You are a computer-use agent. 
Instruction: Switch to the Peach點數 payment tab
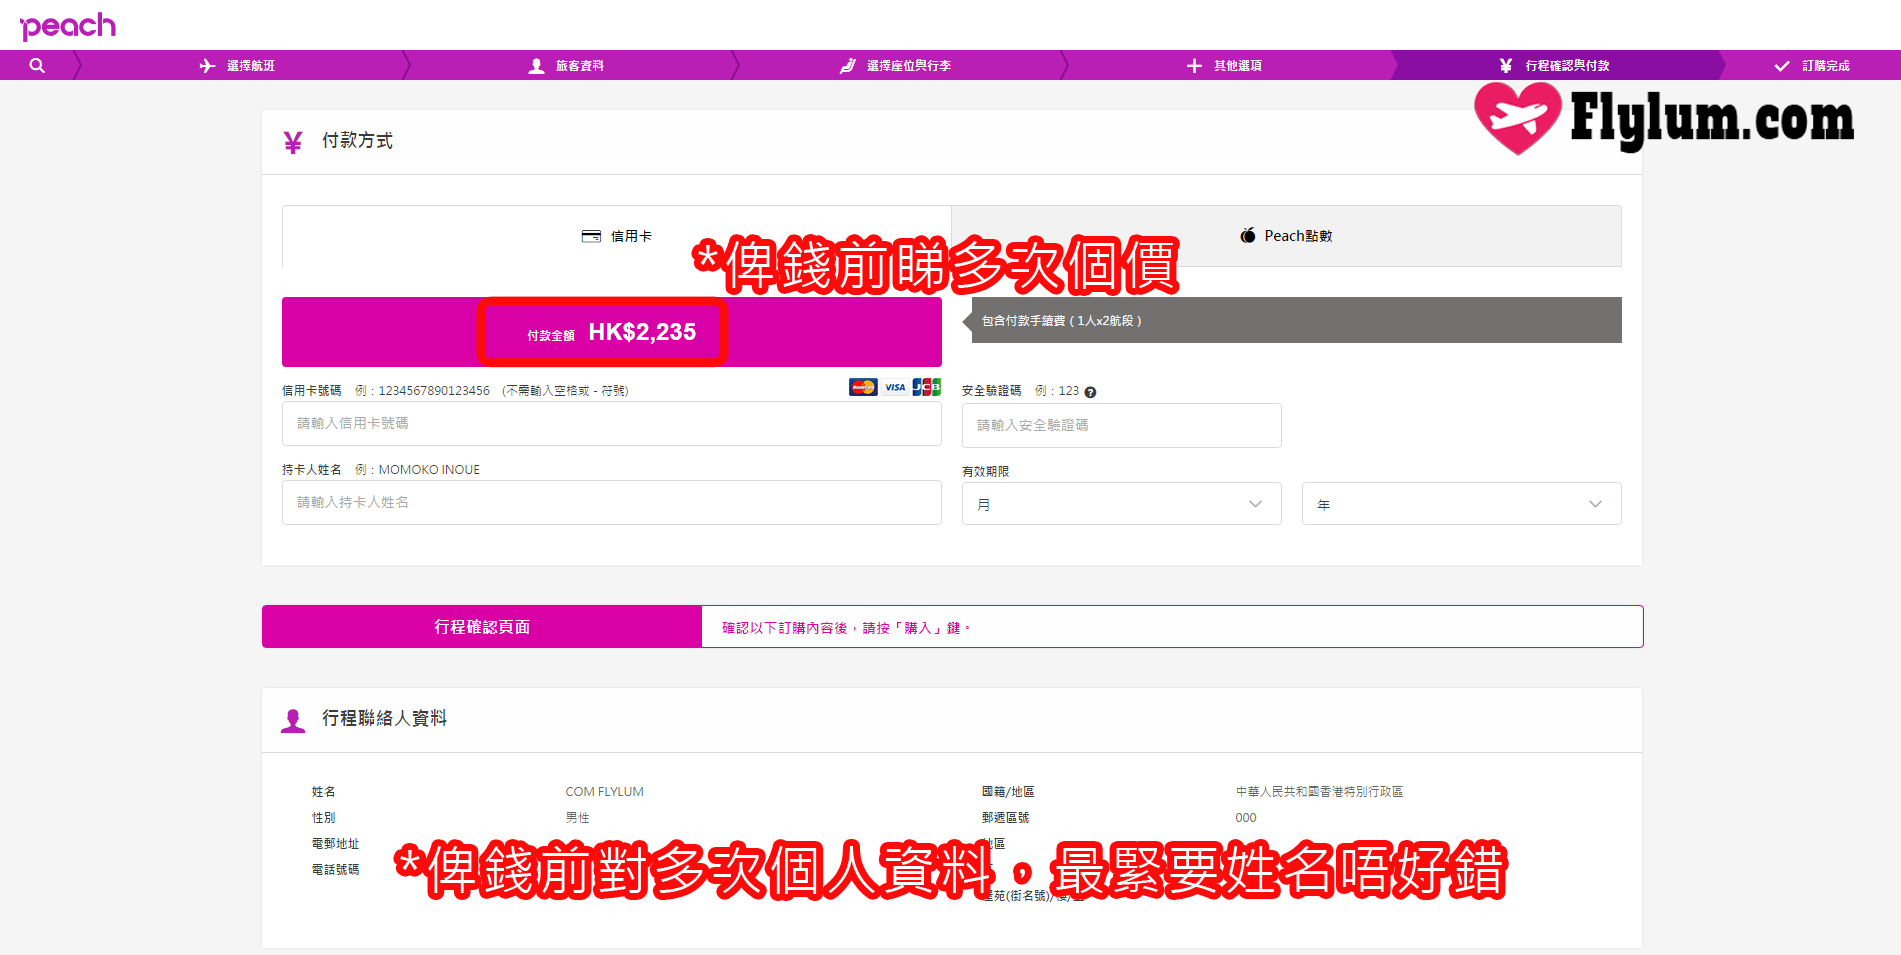click(1286, 236)
